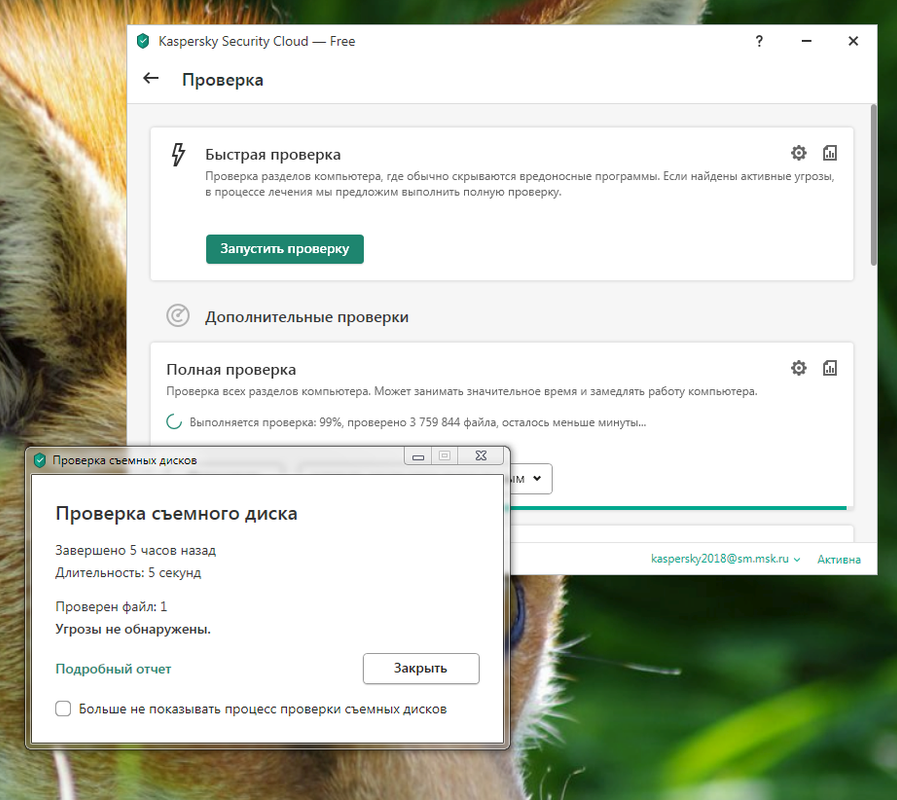
Task: Open the Подробный отчет link
Action: tap(113, 669)
